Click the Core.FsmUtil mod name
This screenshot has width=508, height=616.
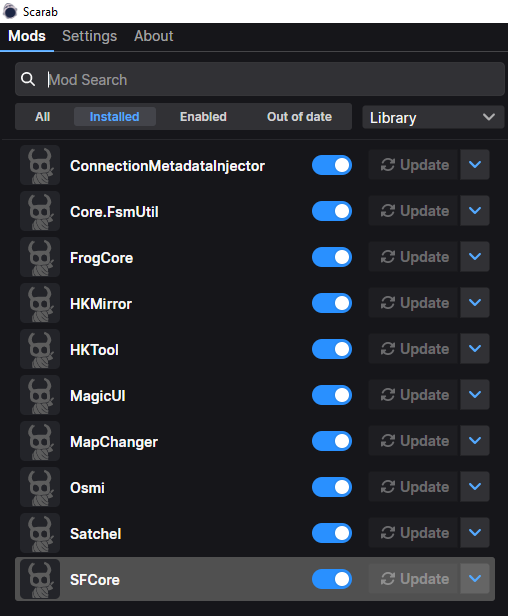point(114,212)
